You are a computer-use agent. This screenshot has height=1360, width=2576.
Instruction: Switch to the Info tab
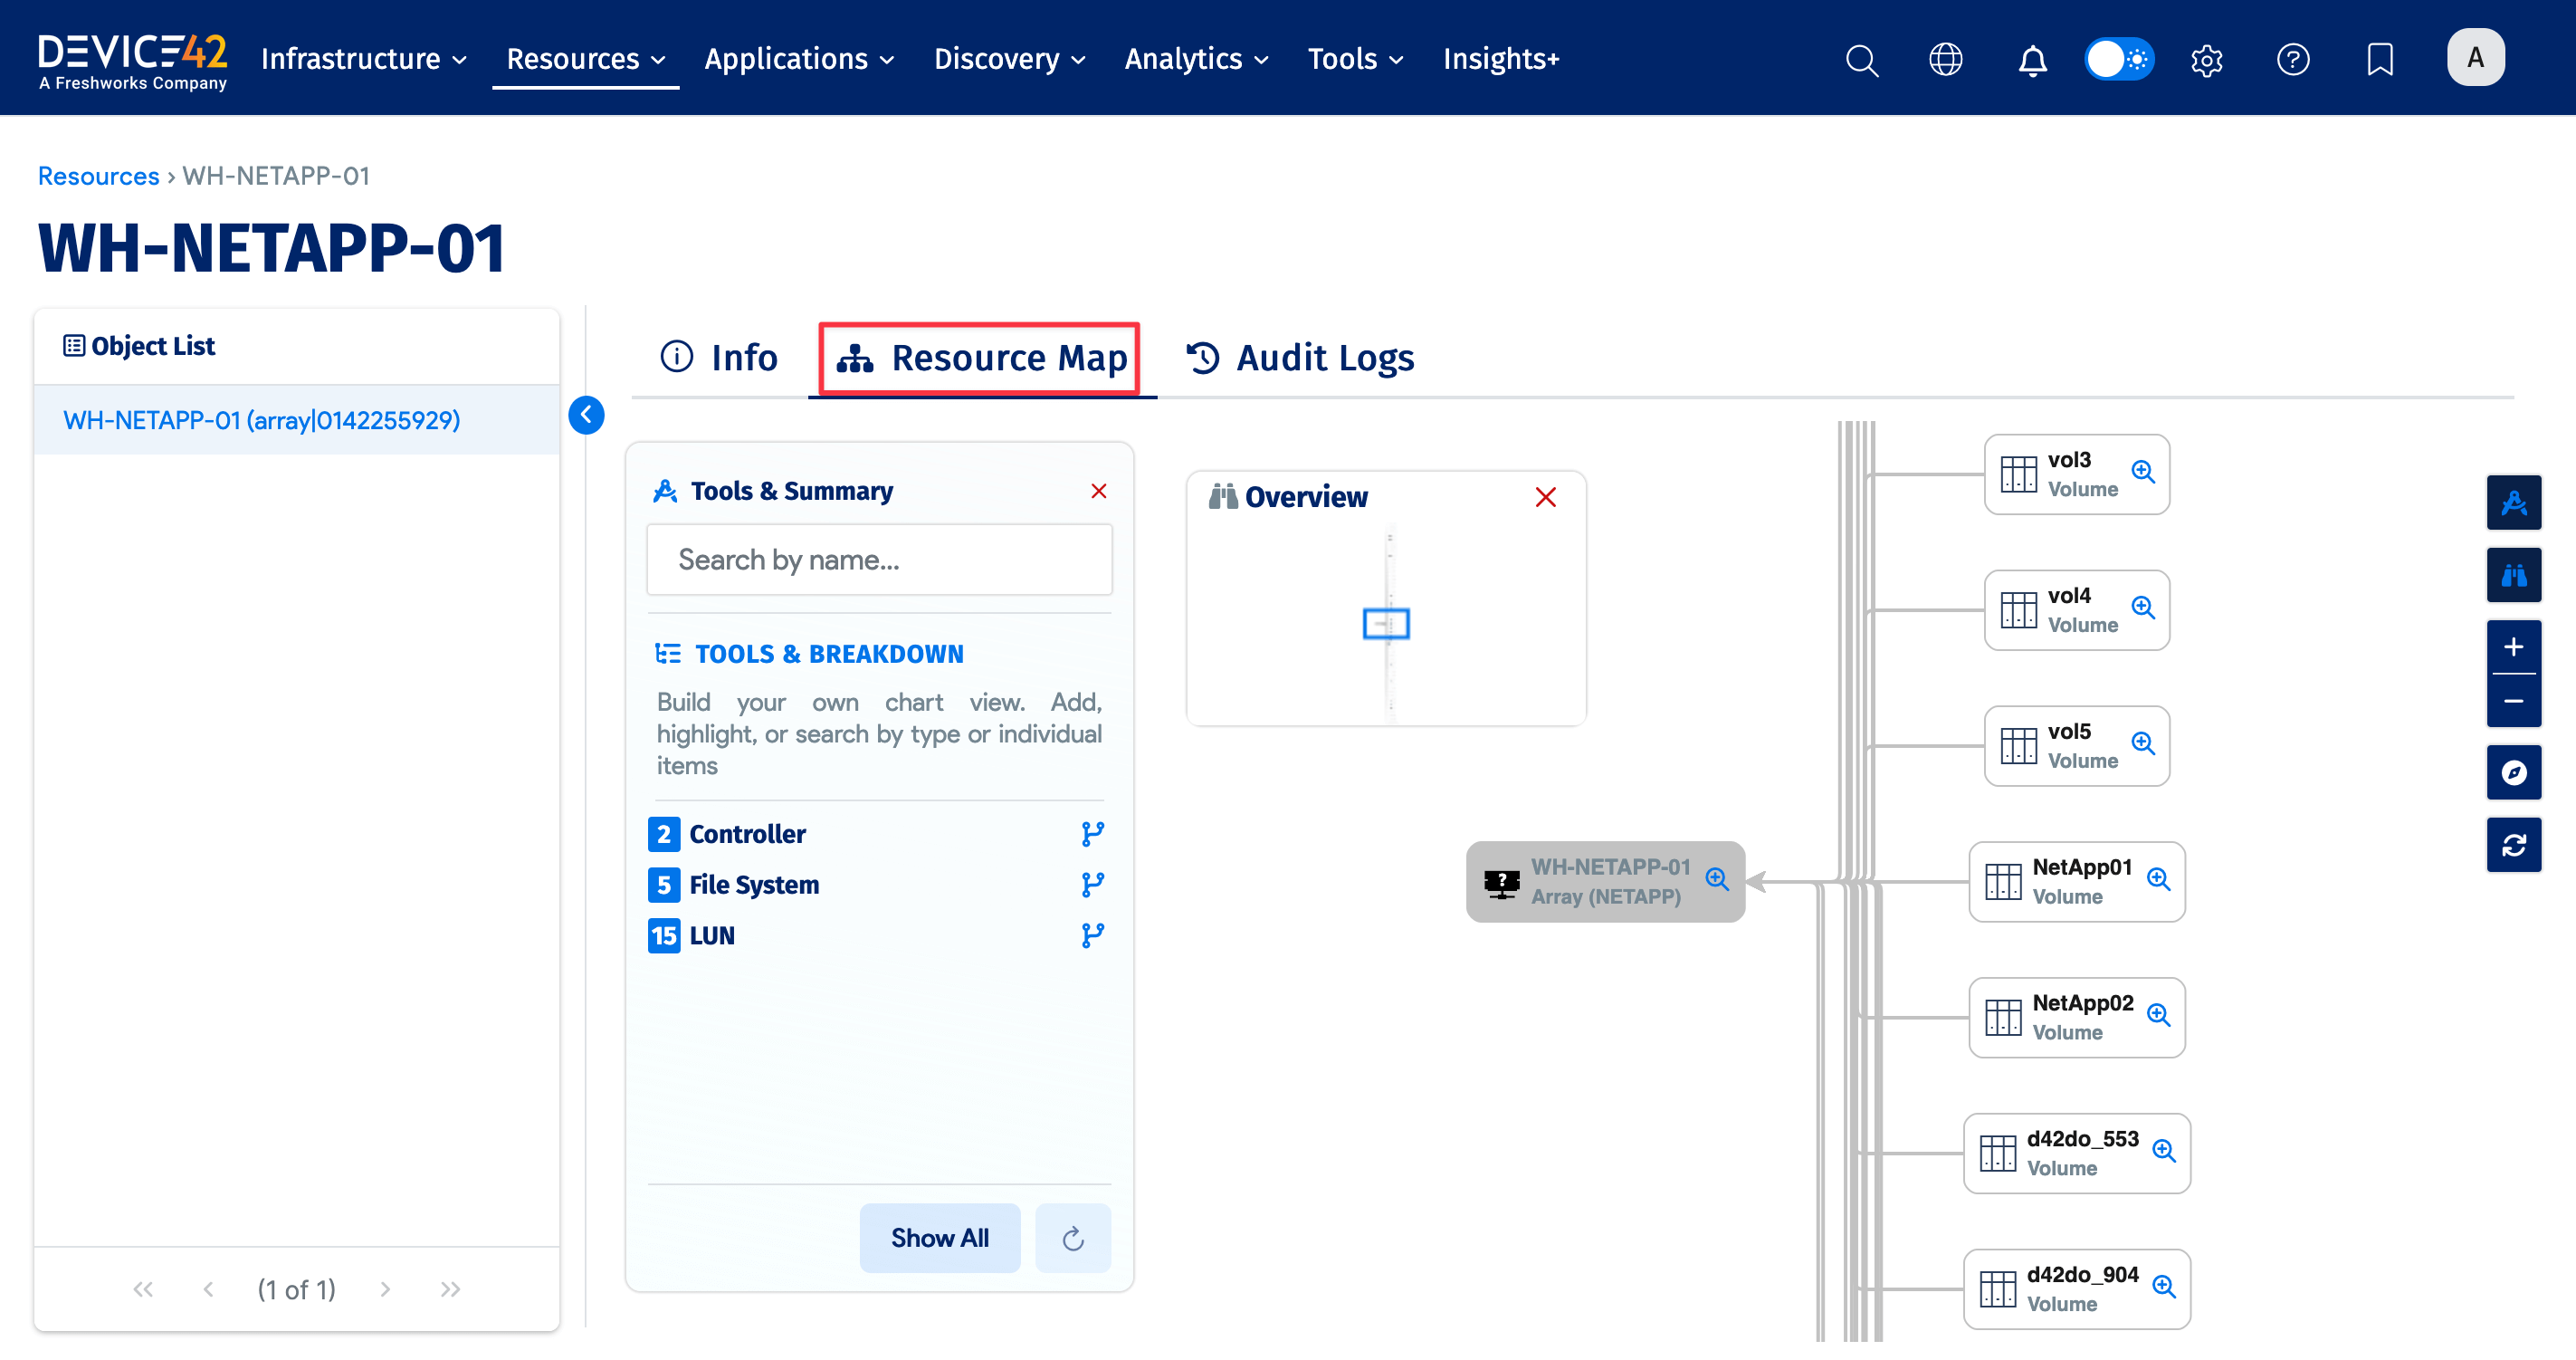(x=719, y=358)
